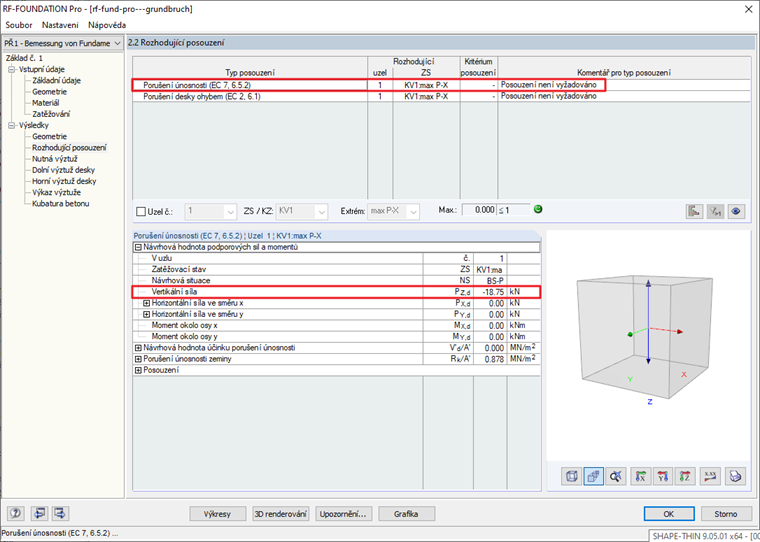Confirm with the OK button
This screenshot has width=760, height=542.
point(669,514)
